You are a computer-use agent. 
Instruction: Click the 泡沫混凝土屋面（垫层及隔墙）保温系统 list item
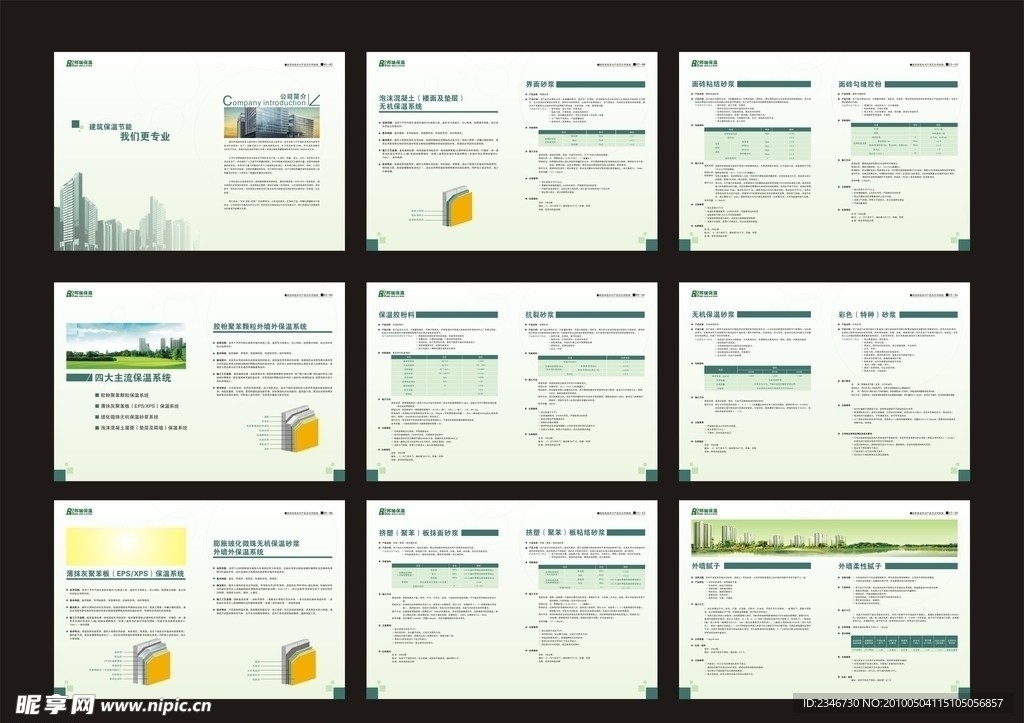[x=140, y=428]
